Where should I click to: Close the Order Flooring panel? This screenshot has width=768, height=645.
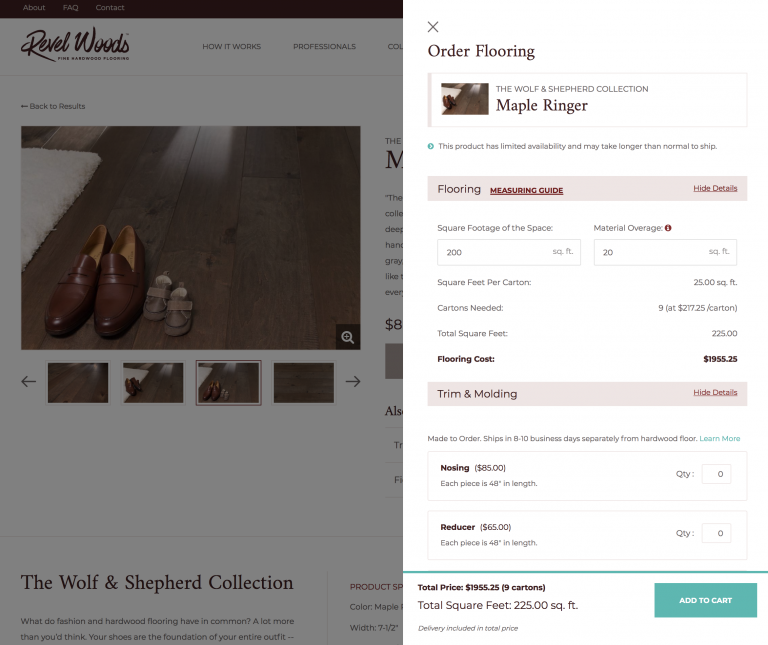433,27
